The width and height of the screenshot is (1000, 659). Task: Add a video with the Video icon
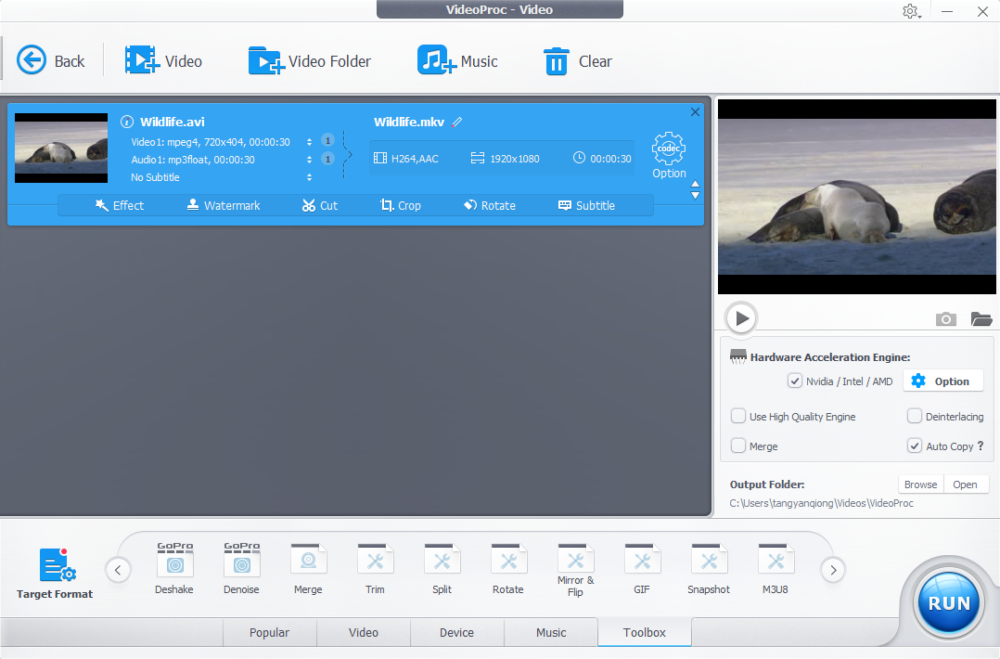[x=142, y=61]
